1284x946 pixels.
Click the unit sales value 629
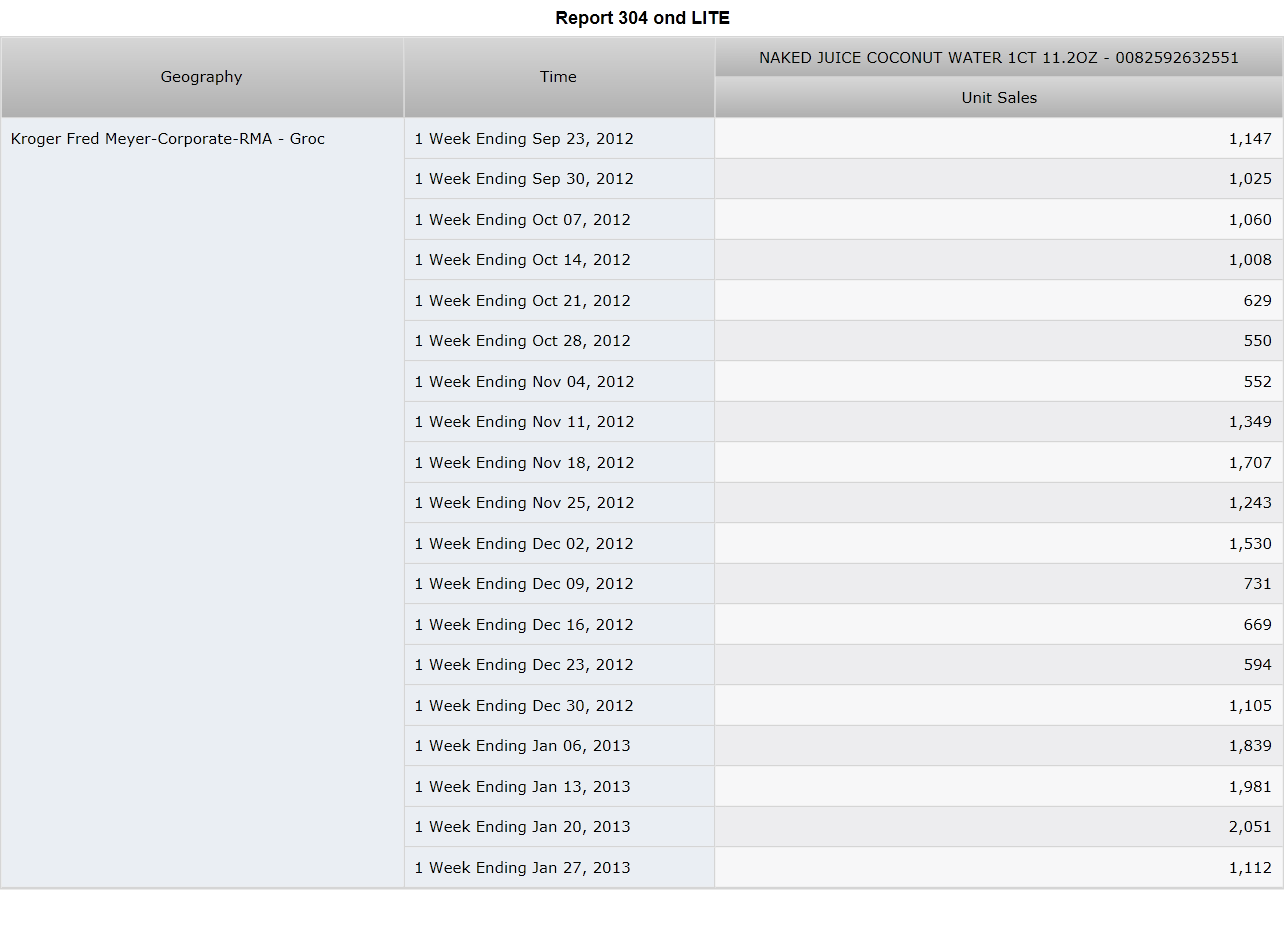1258,300
